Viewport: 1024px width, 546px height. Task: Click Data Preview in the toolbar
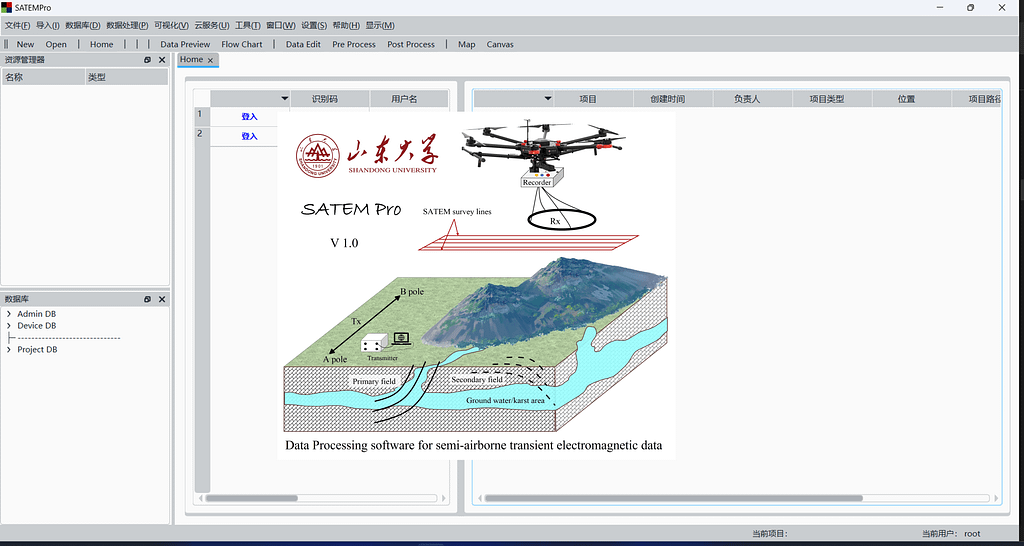[185, 44]
